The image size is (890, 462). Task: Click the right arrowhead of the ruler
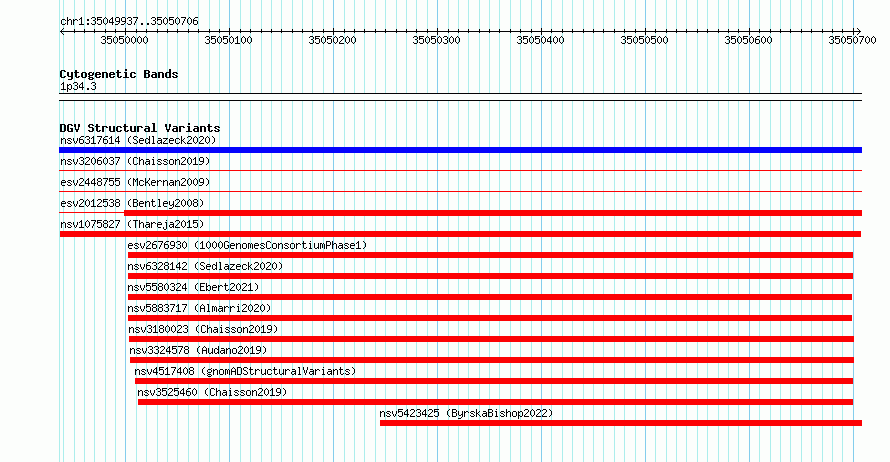tap(858, 32)
